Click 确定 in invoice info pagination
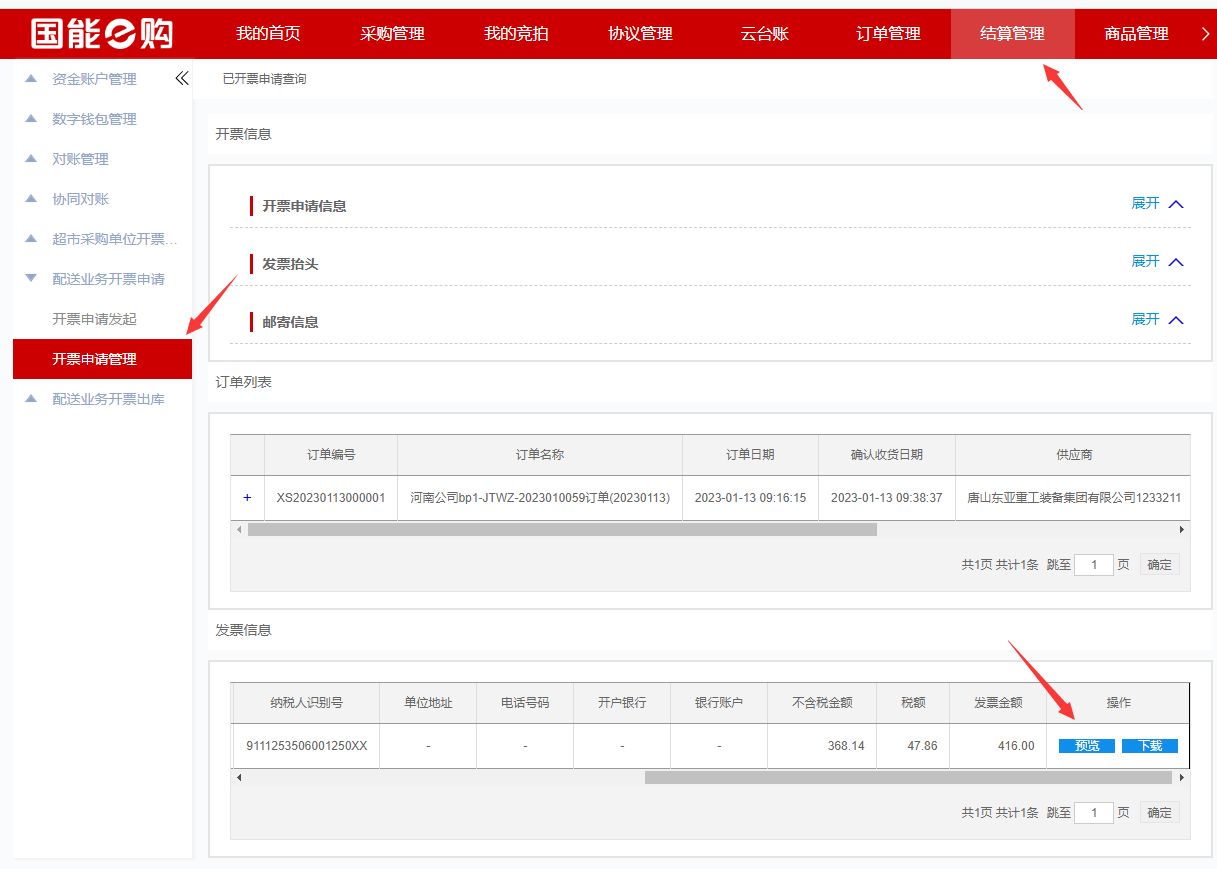This screenshot has height=869, width=1217. (x=1159, y=812)
